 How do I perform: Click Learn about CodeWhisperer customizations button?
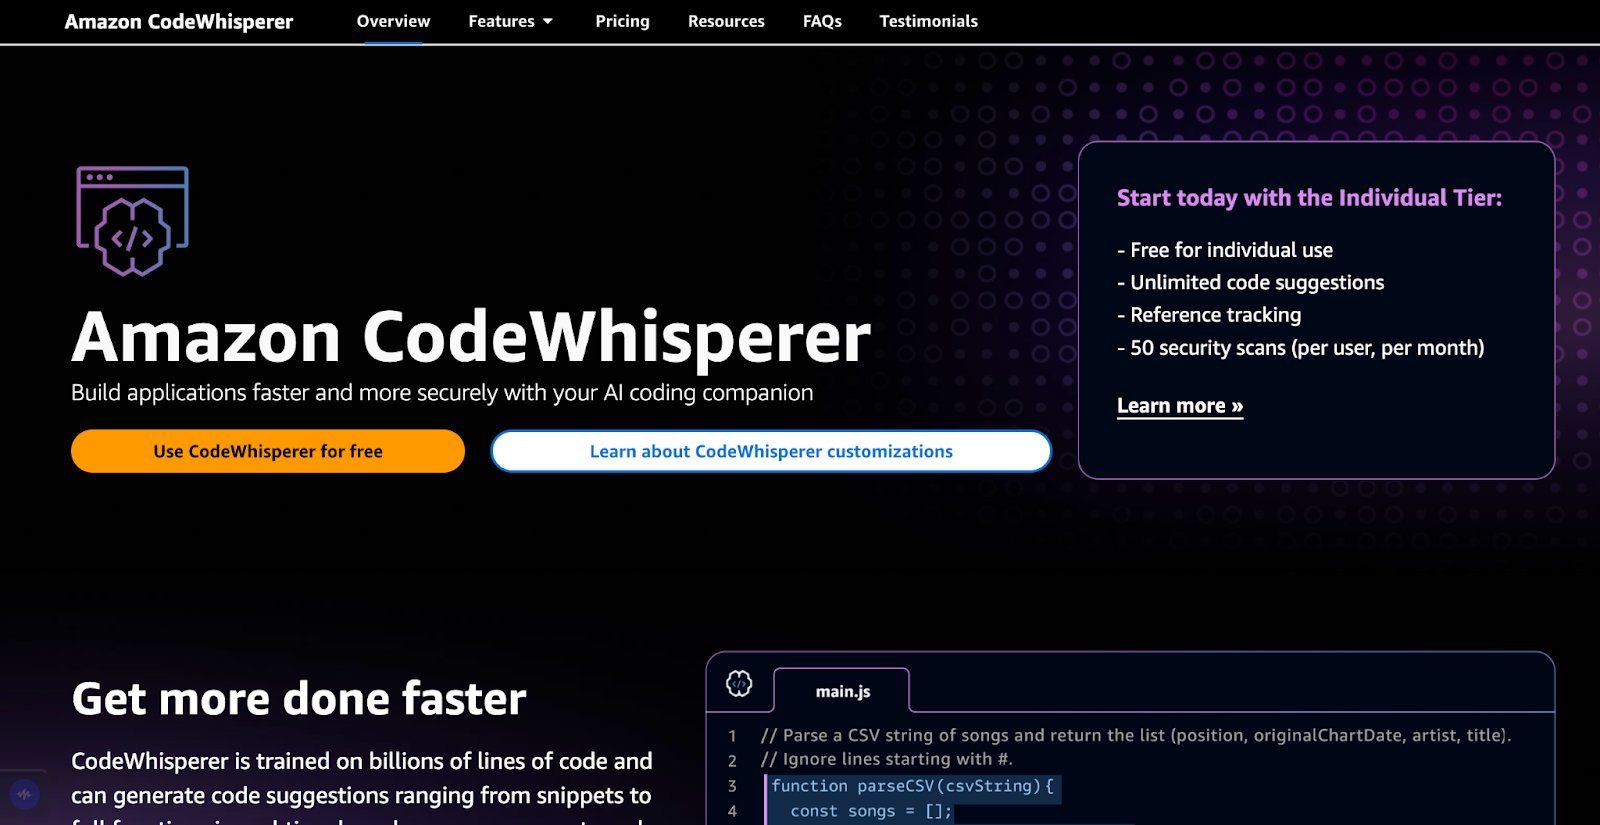pos(771,451)
